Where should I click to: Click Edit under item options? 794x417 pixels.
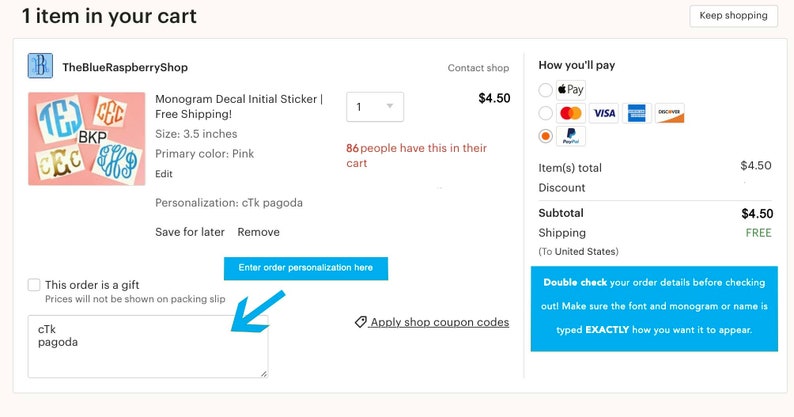(x=164, y=174)
